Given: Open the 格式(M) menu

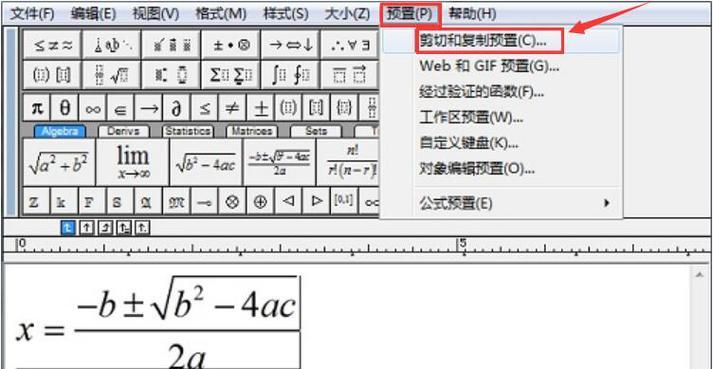Looking at the screenshot, I should [221, 14].
